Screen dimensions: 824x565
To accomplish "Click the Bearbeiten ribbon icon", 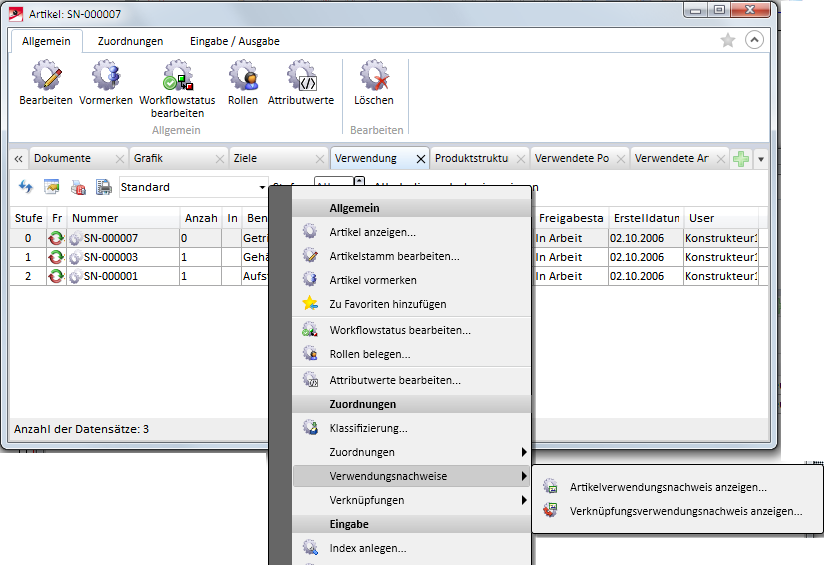I will [x=46, y=77].
